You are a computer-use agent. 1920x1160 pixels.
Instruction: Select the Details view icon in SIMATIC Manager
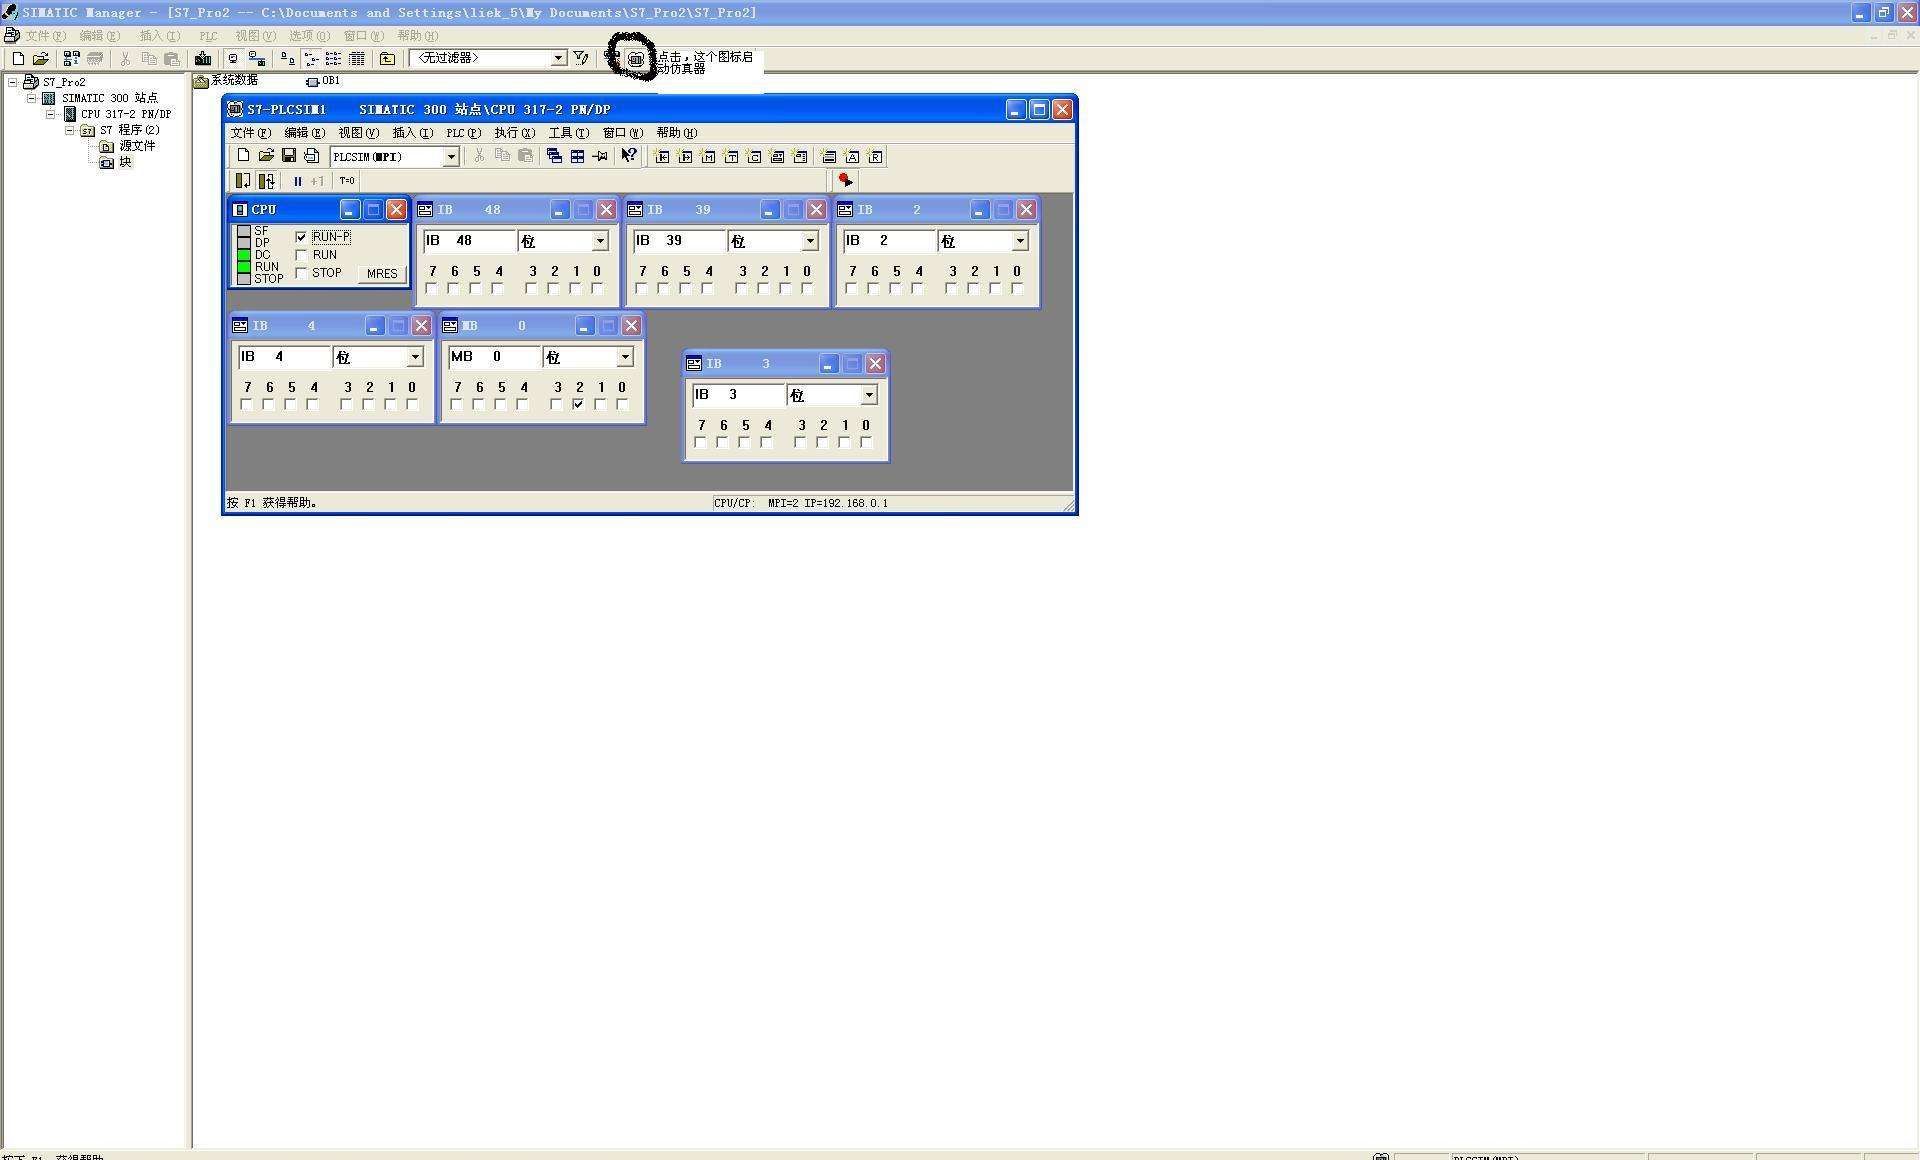click(357, 59)
